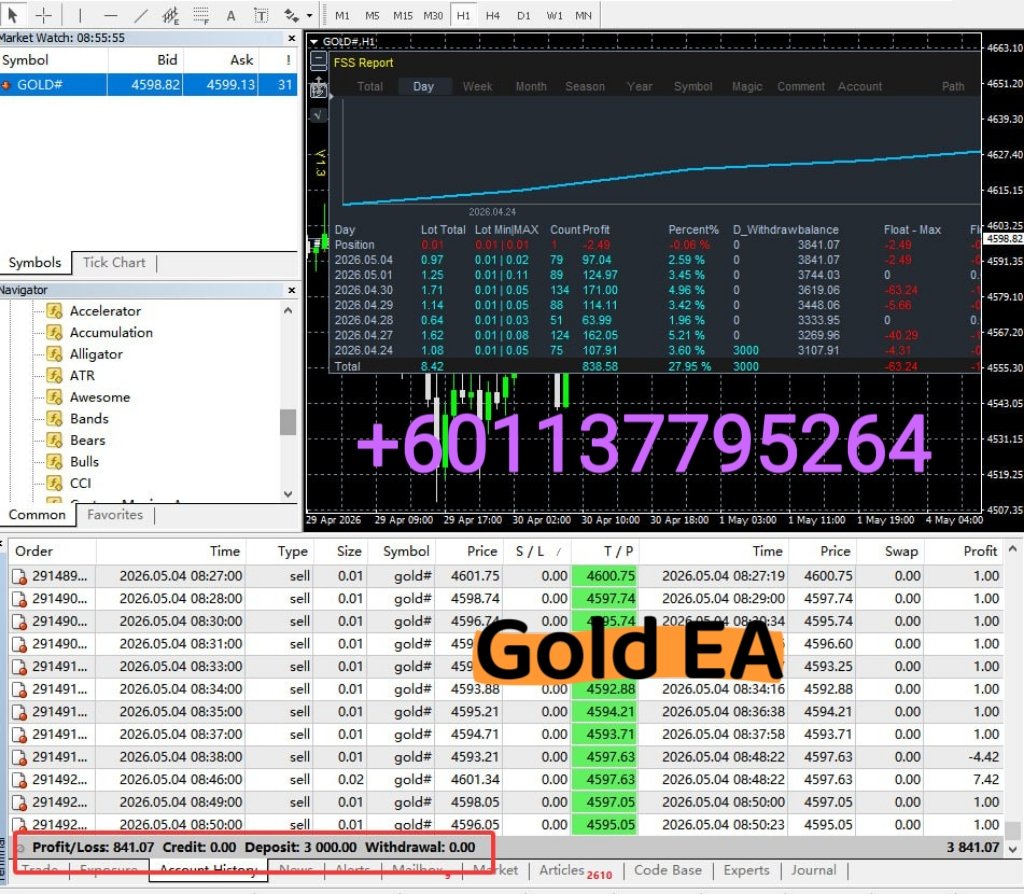Image resolution: width=1024 pixels, height=894 pixels.
Task: Sort history by Order column header
Action: pyautogui.click(x=52, y=551)
